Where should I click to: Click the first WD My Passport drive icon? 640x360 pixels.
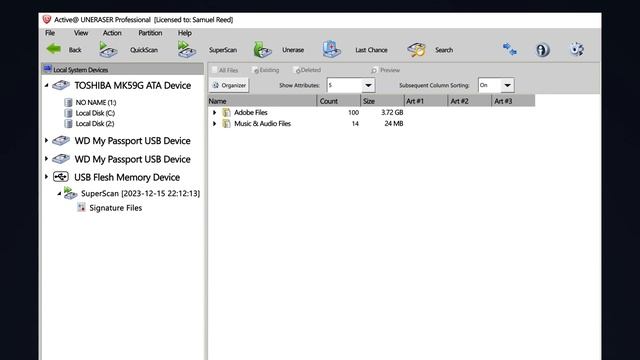pos(61,141)
